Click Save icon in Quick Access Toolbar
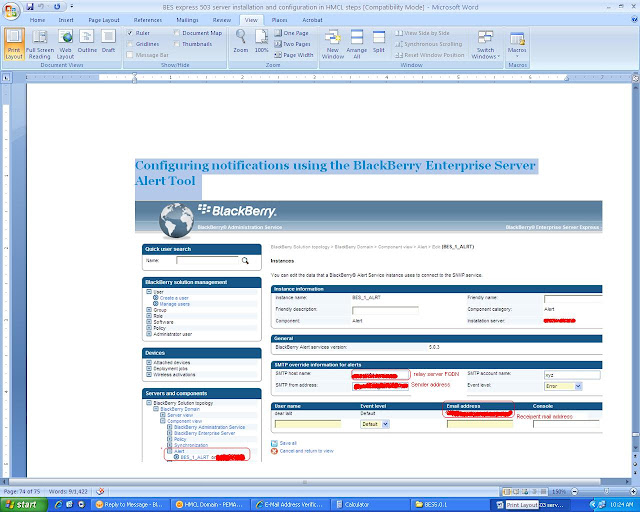Screen dimensions: 640x512 pyautogui.click(x=30, y=7)
